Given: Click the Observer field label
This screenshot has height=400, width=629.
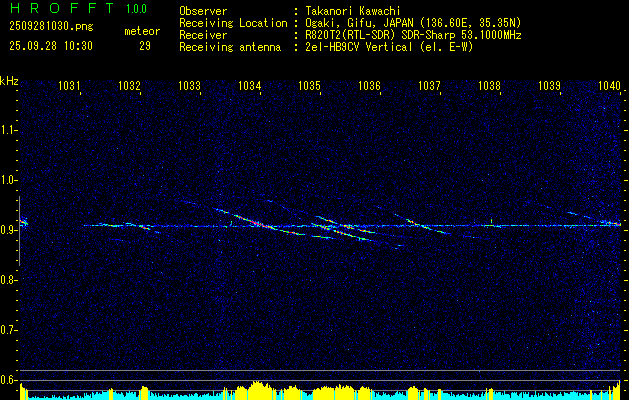Looking at the screenshot, I should click(203, 11).
